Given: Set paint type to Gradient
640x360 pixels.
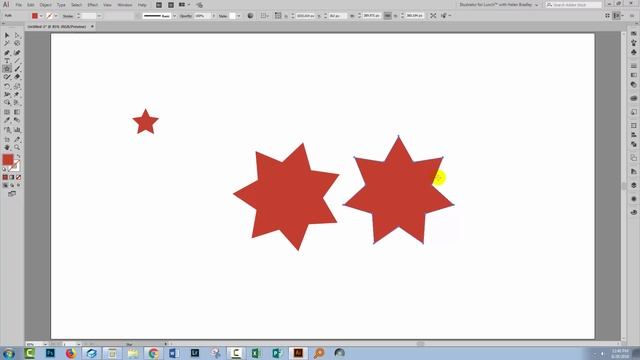Looking at the screenshot, I should (12, 177).
